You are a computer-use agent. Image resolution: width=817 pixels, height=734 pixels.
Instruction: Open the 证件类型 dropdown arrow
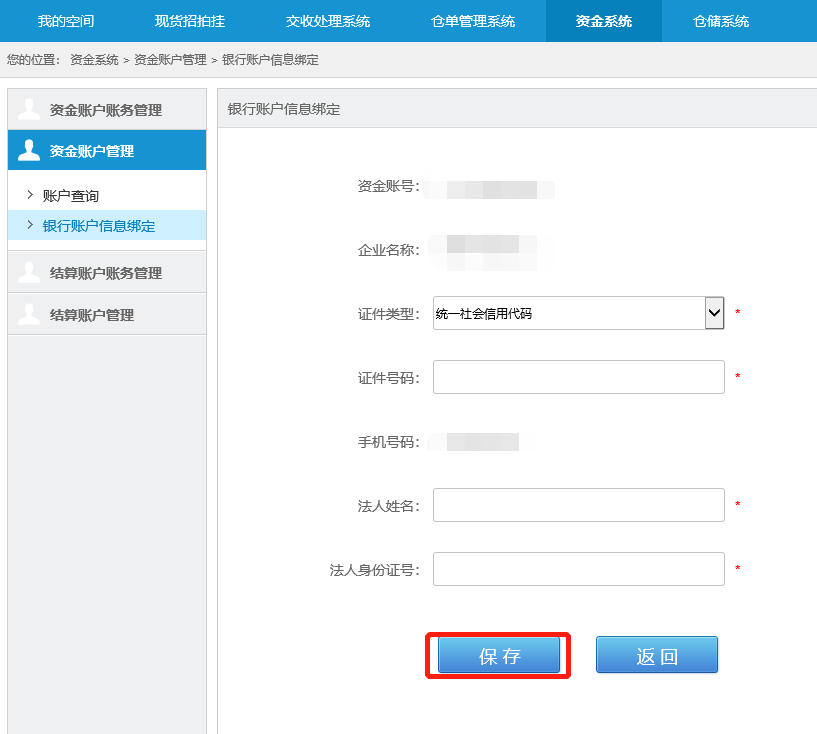[714, 313]
